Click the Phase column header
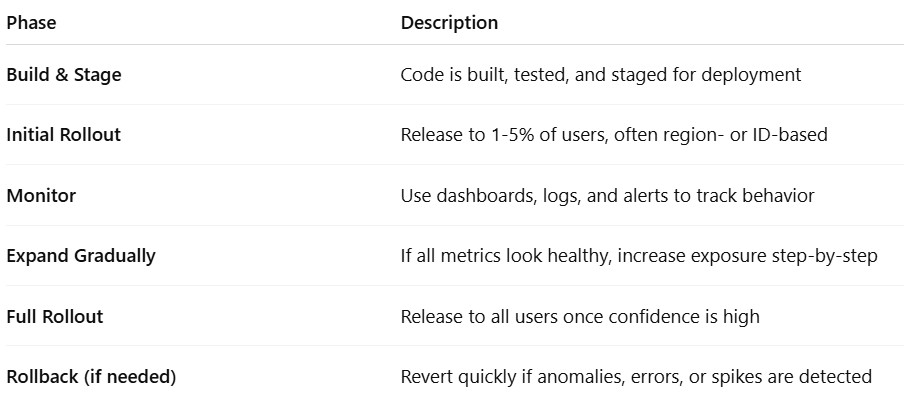This screenshot has width=904, height=398. (x=31, y=23)
